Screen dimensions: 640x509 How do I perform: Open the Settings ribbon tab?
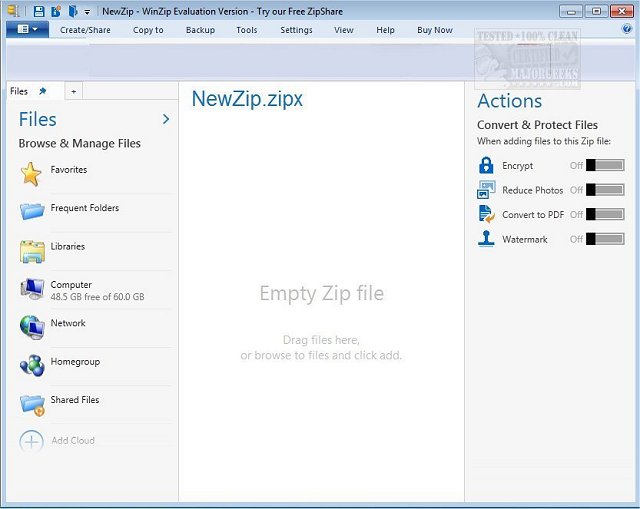[296, 30]
